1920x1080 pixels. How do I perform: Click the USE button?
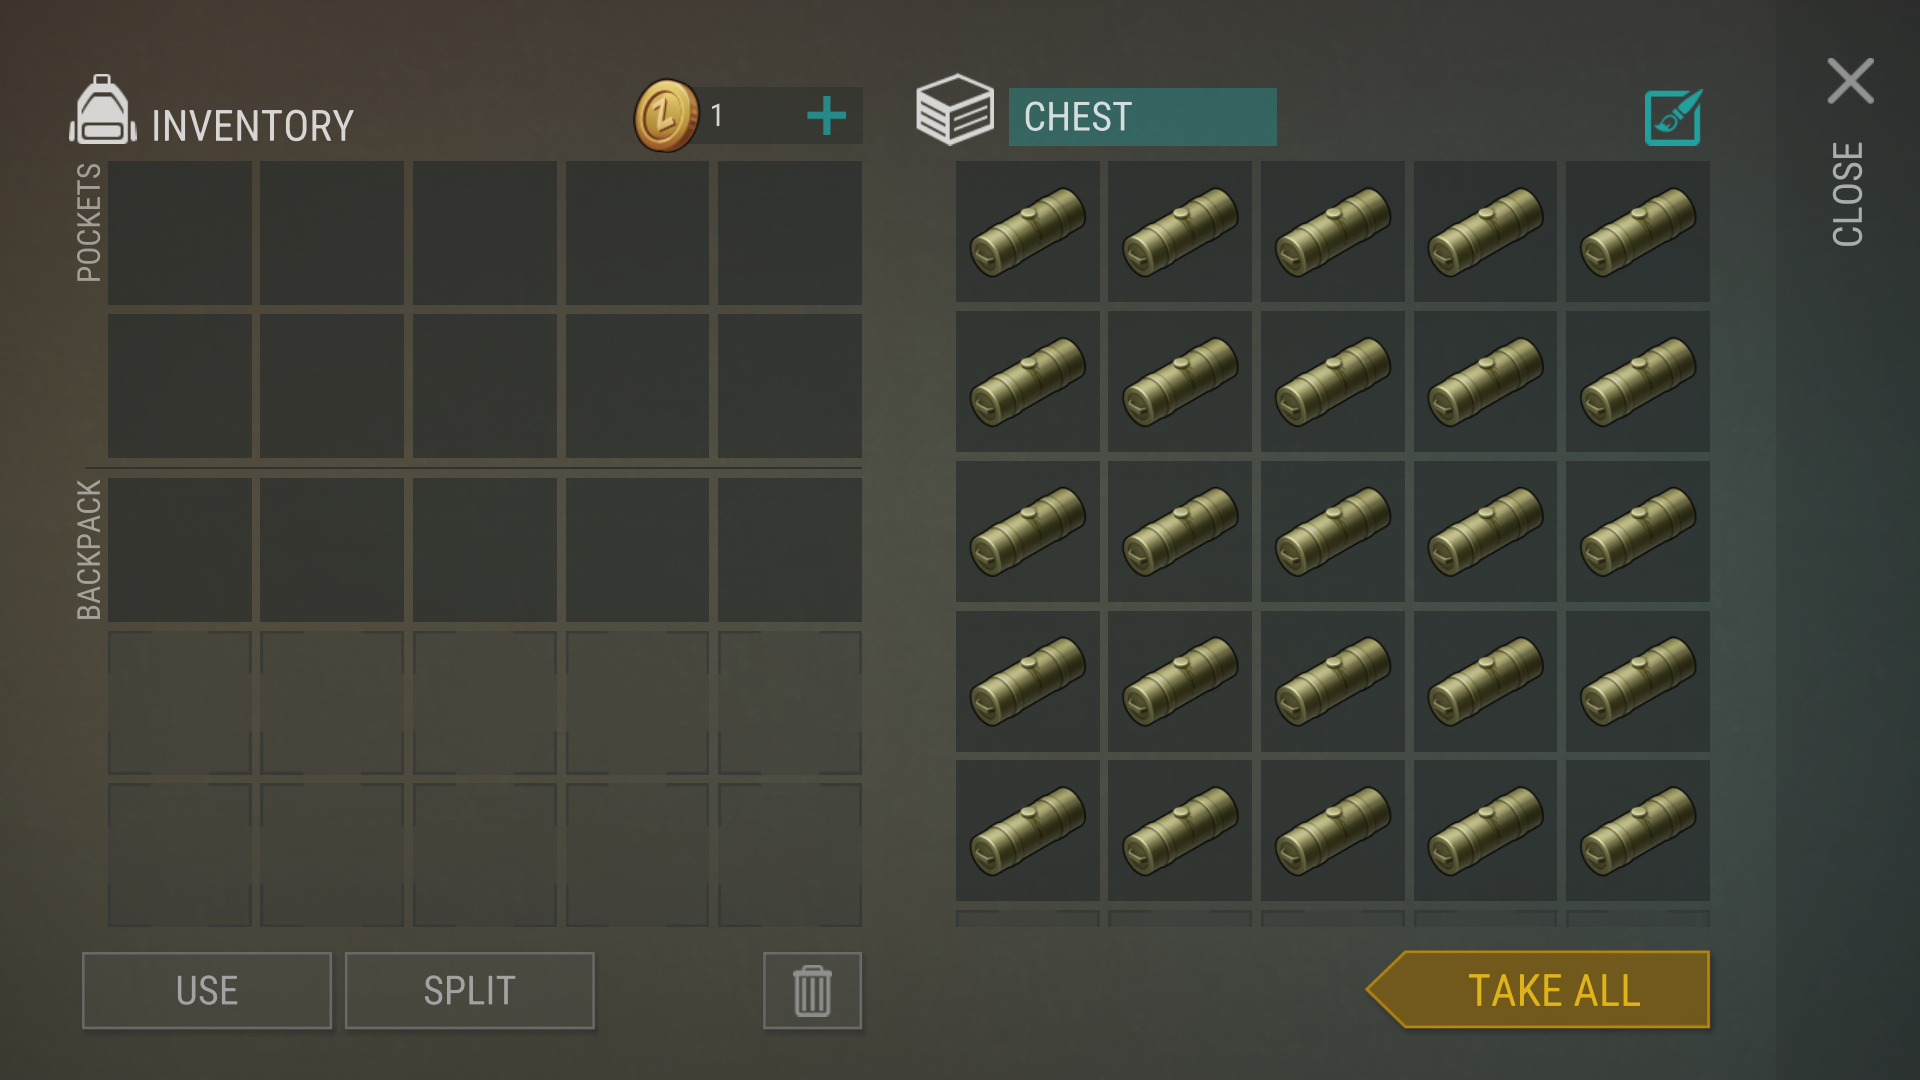coord(207,991)
